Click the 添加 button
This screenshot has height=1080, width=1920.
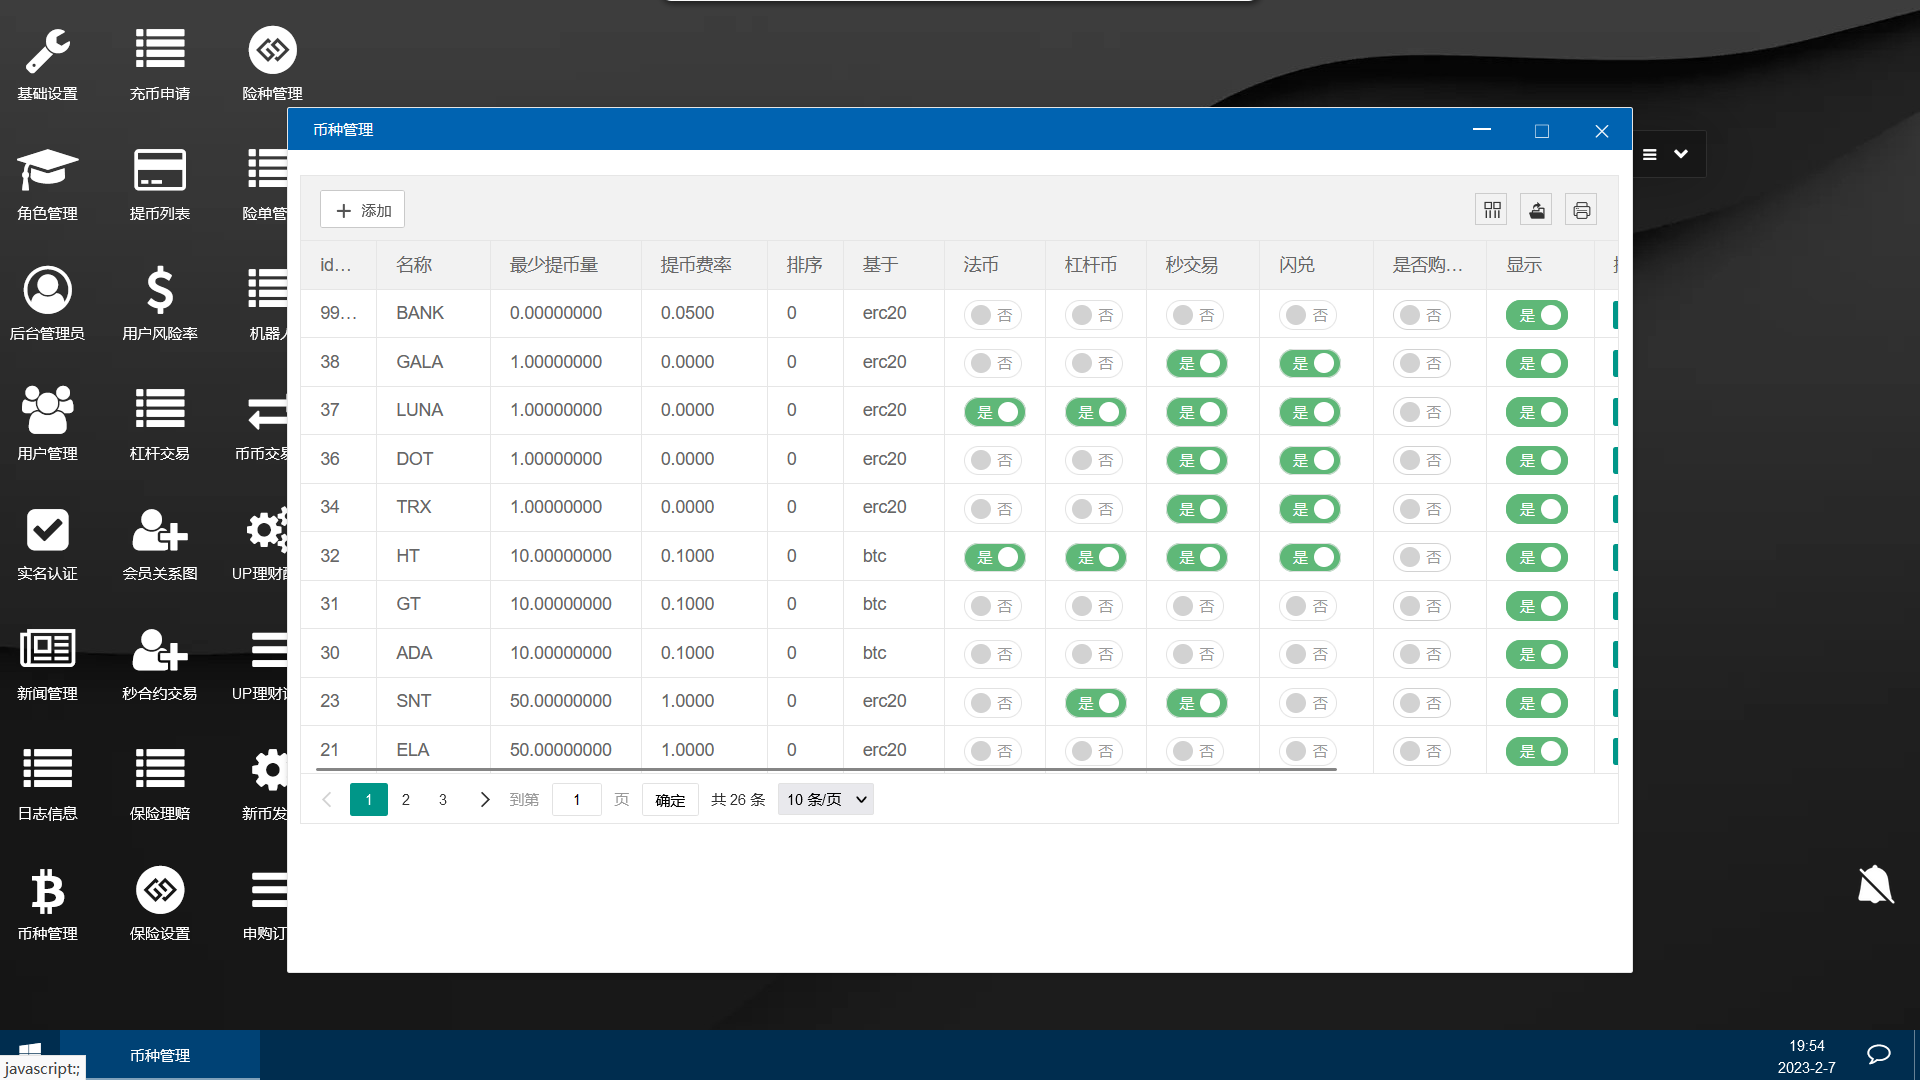(363, 210)
